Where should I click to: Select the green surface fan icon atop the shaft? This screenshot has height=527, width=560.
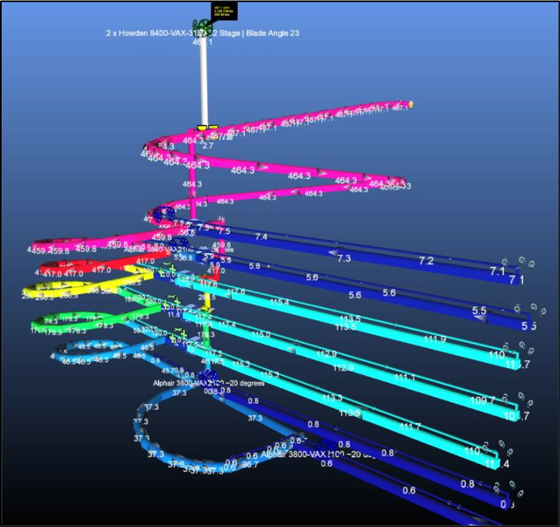tap(202, 26)
